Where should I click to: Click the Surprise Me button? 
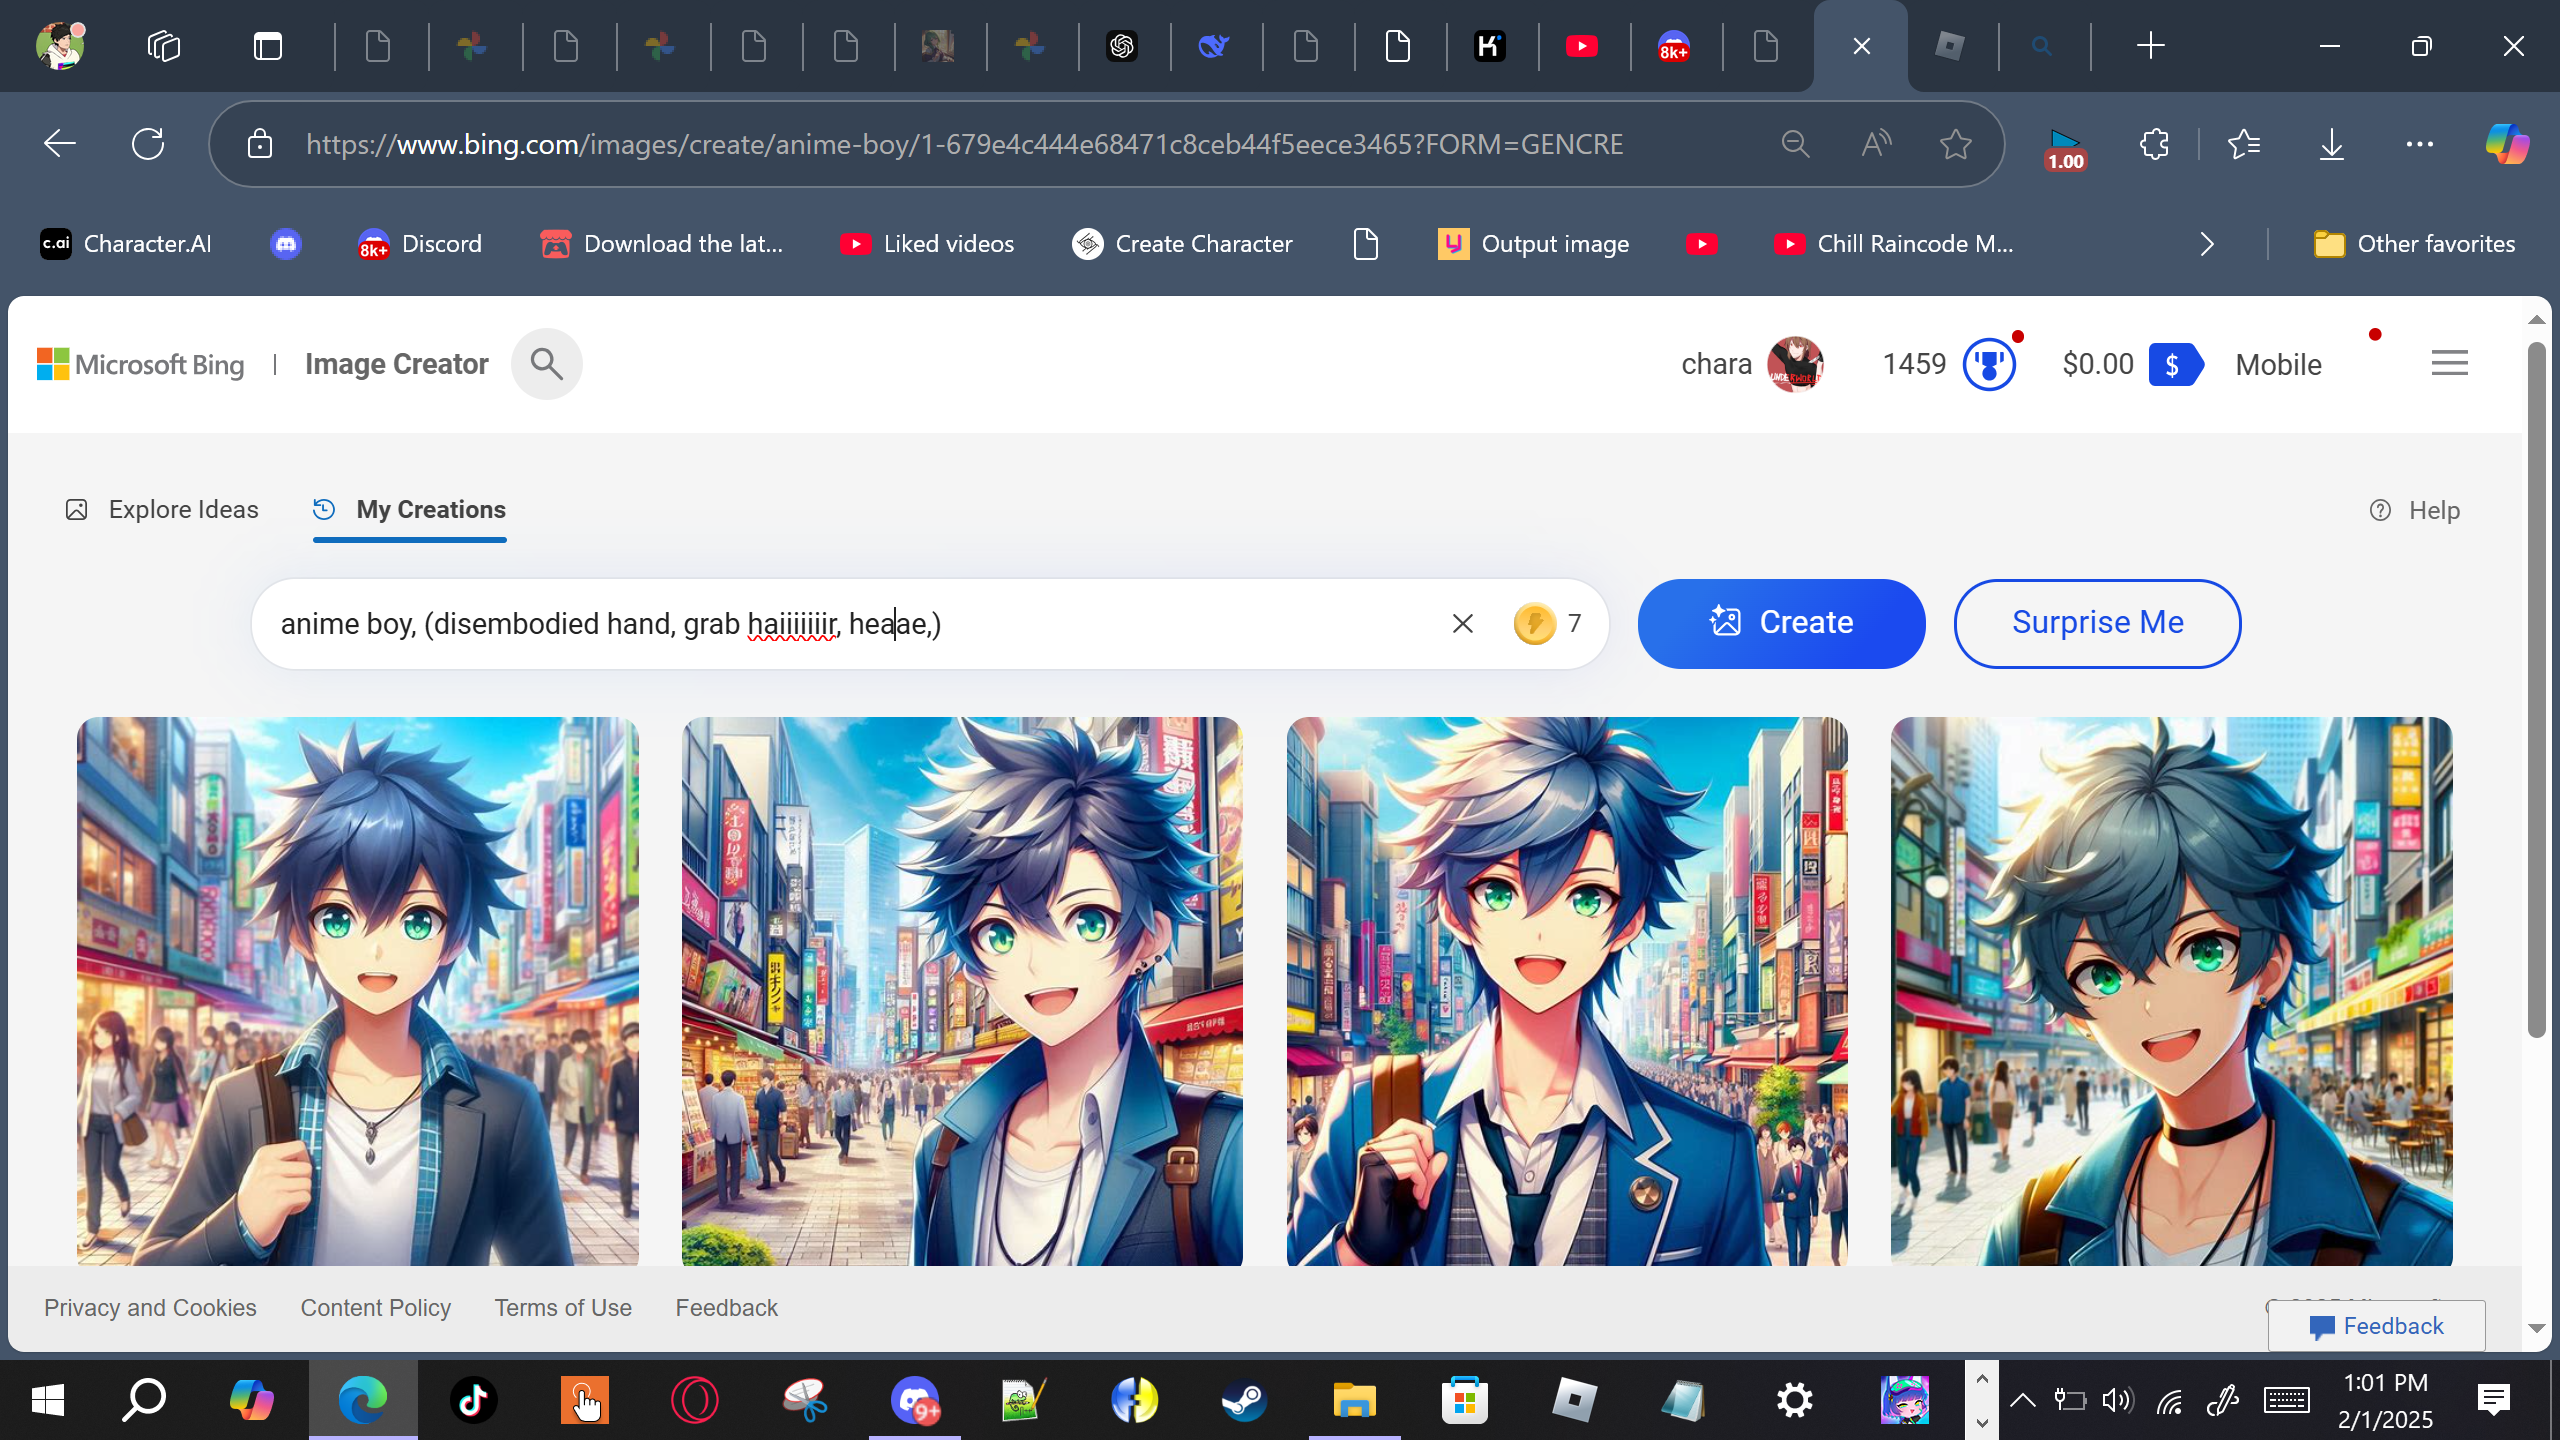(2097, 623)
